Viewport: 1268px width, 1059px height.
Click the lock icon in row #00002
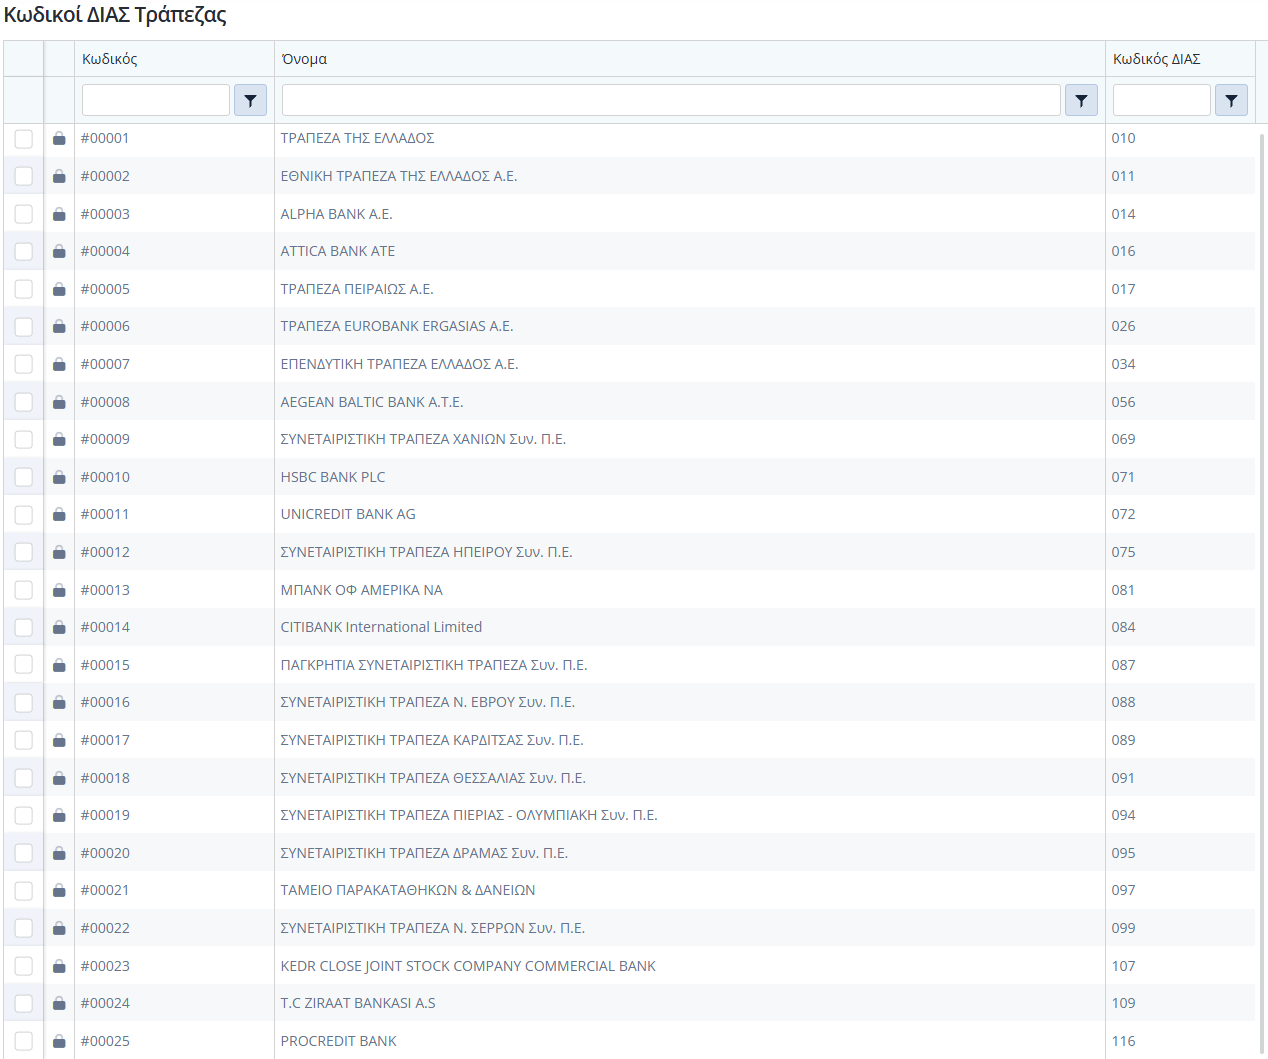(59, 176)
